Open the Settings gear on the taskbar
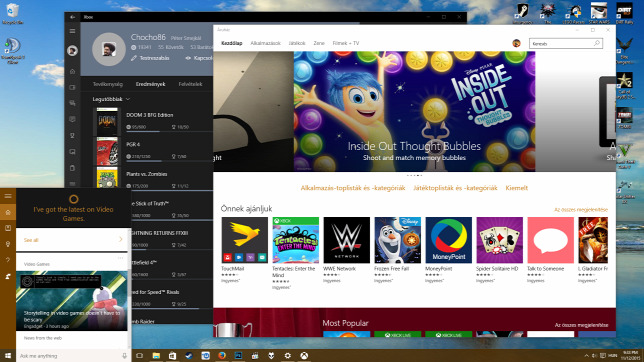The height and width of the screenshot is (362, 644). (288, 356)
